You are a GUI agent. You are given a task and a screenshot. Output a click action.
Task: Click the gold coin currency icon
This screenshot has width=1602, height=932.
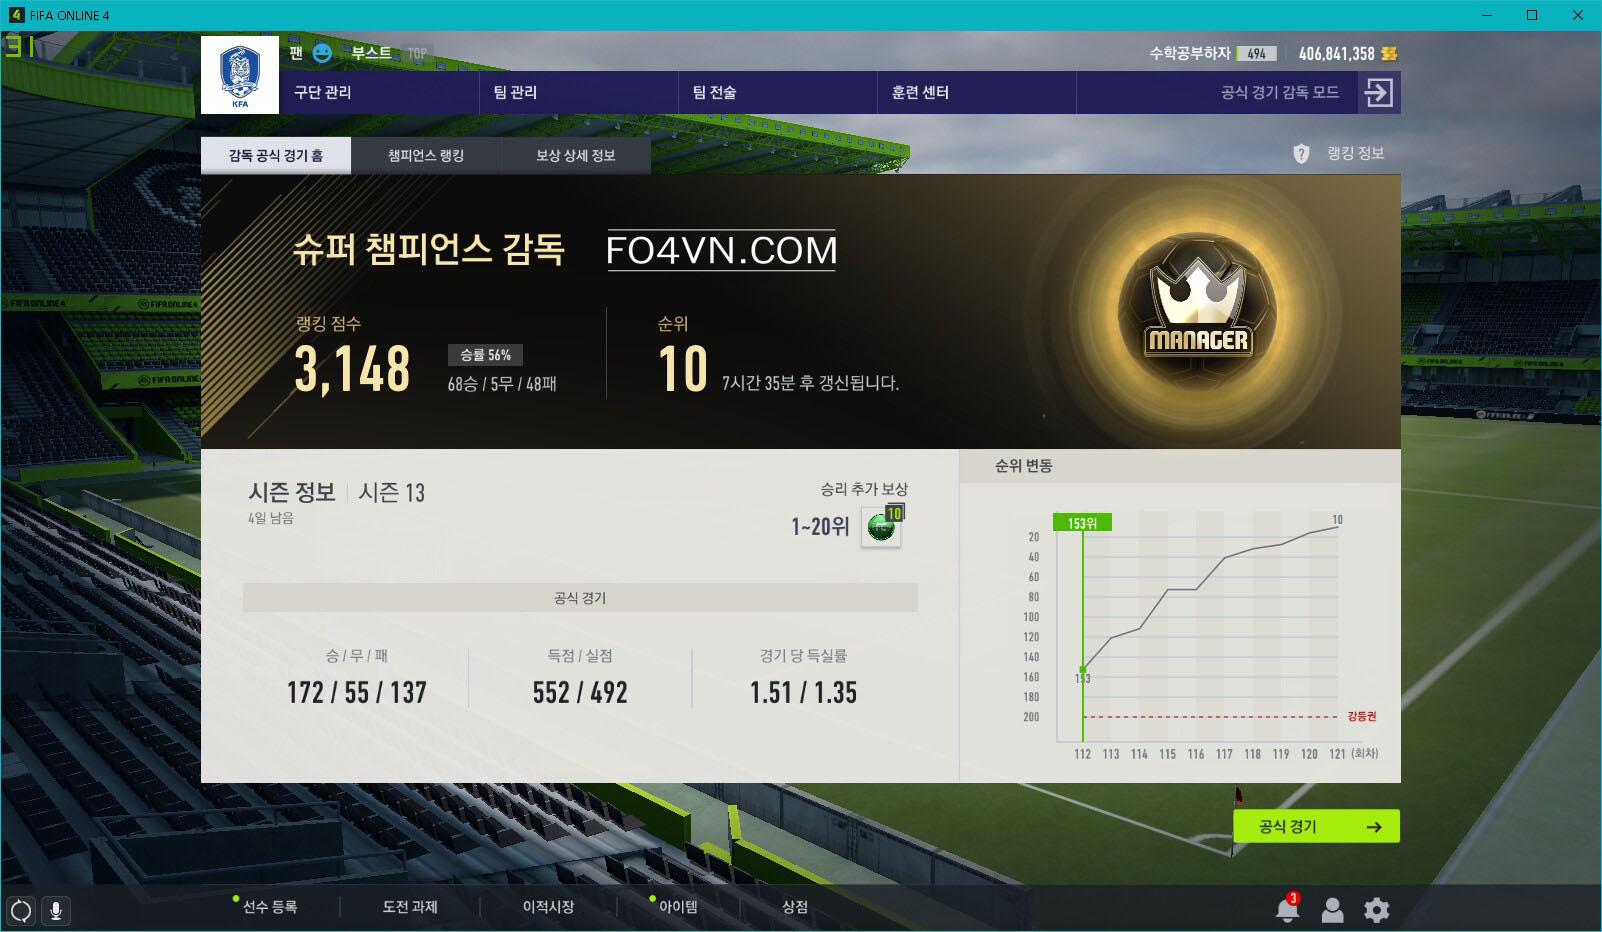pos(1388,54)
